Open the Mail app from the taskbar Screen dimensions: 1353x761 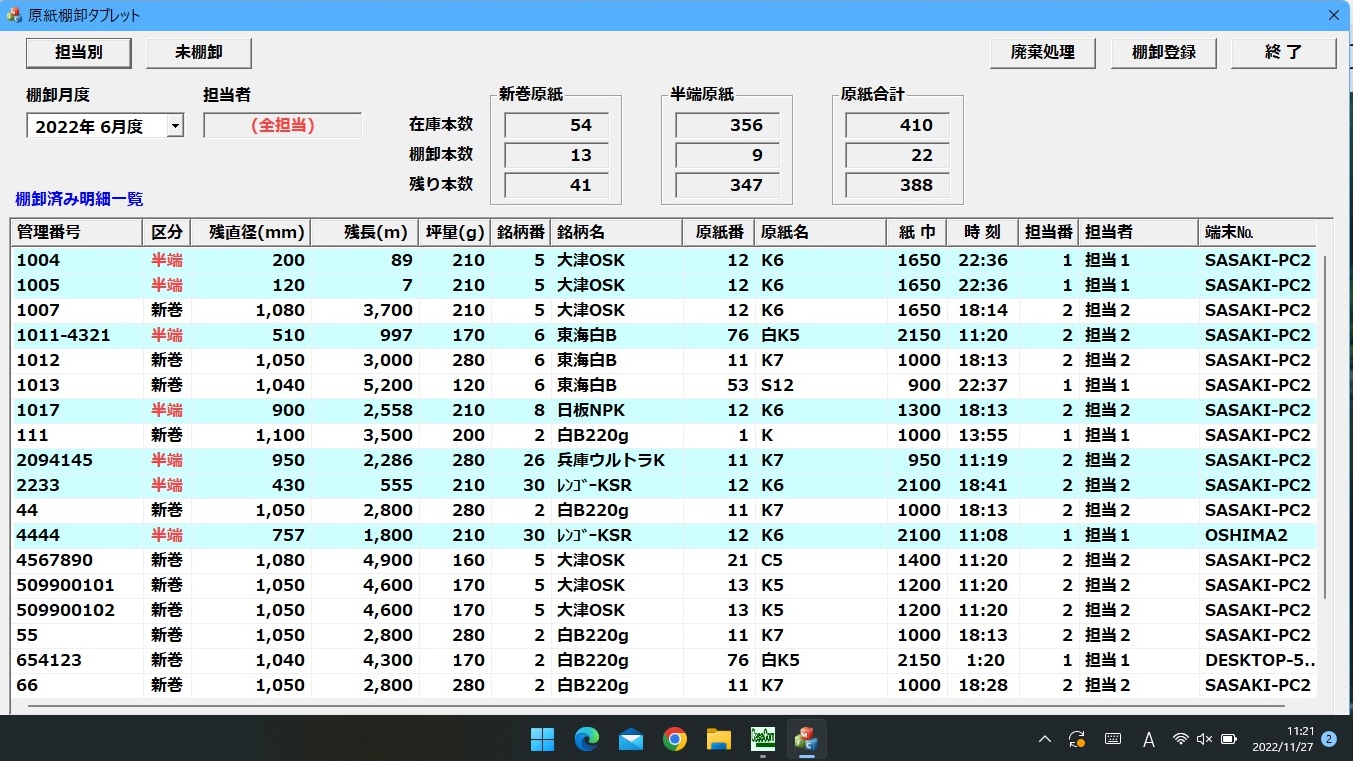click(x=631, y=739)
